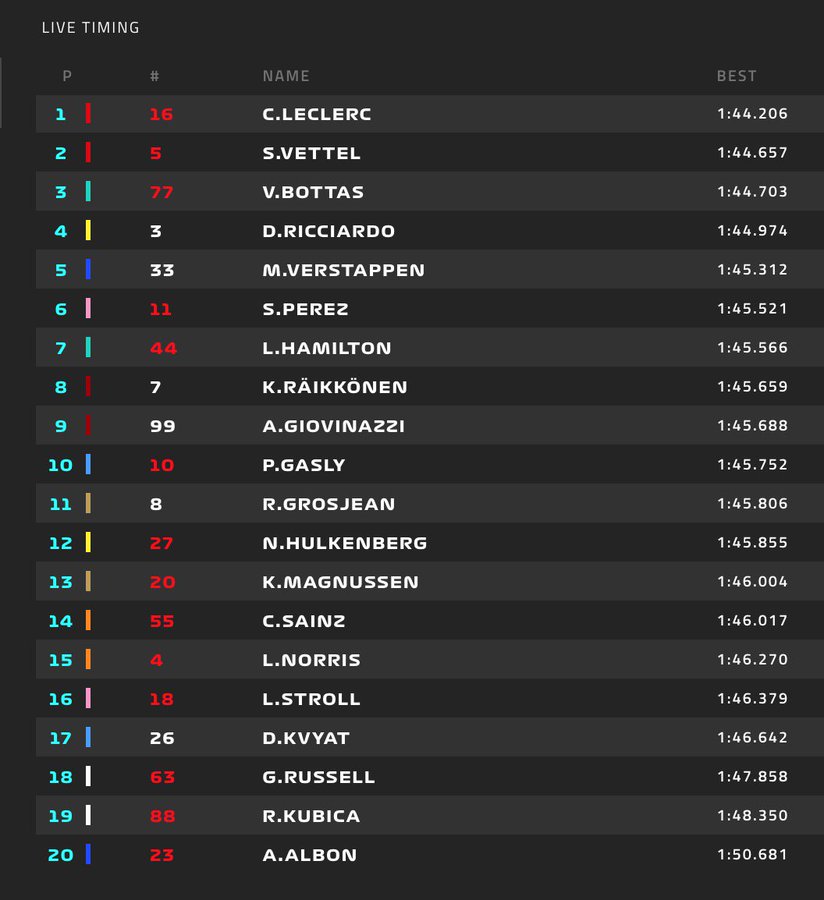Screen dimensions: 824x900
Task: Select the LIVE TIMING heading
Action: pyautogui.click(x=91, y=28)
